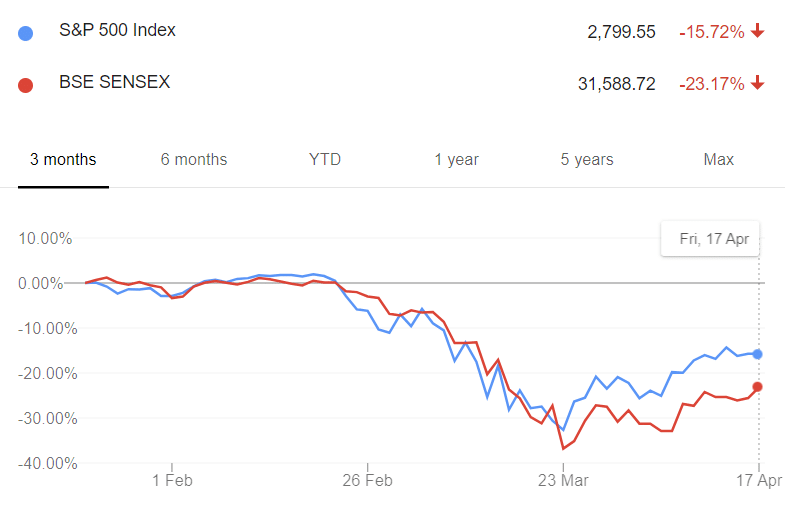Open the BSE SENSEX label
The width and height of the screenshot is (786, 510).
pos(115,82)
